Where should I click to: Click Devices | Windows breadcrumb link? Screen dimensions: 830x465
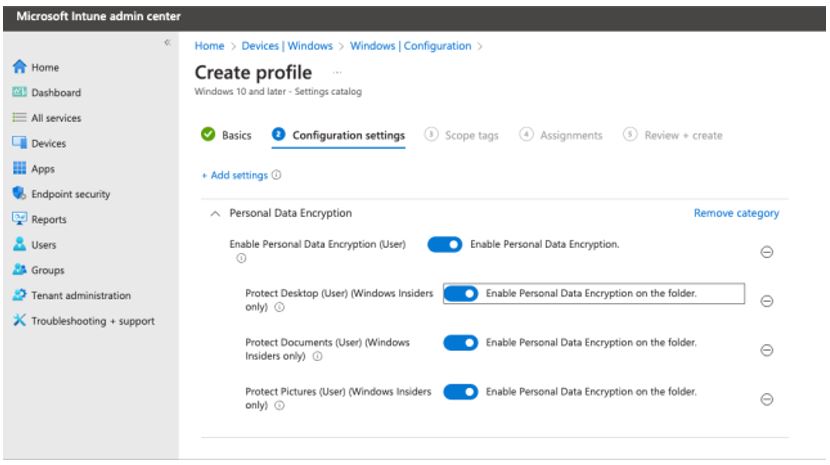(x=287, y=46)
